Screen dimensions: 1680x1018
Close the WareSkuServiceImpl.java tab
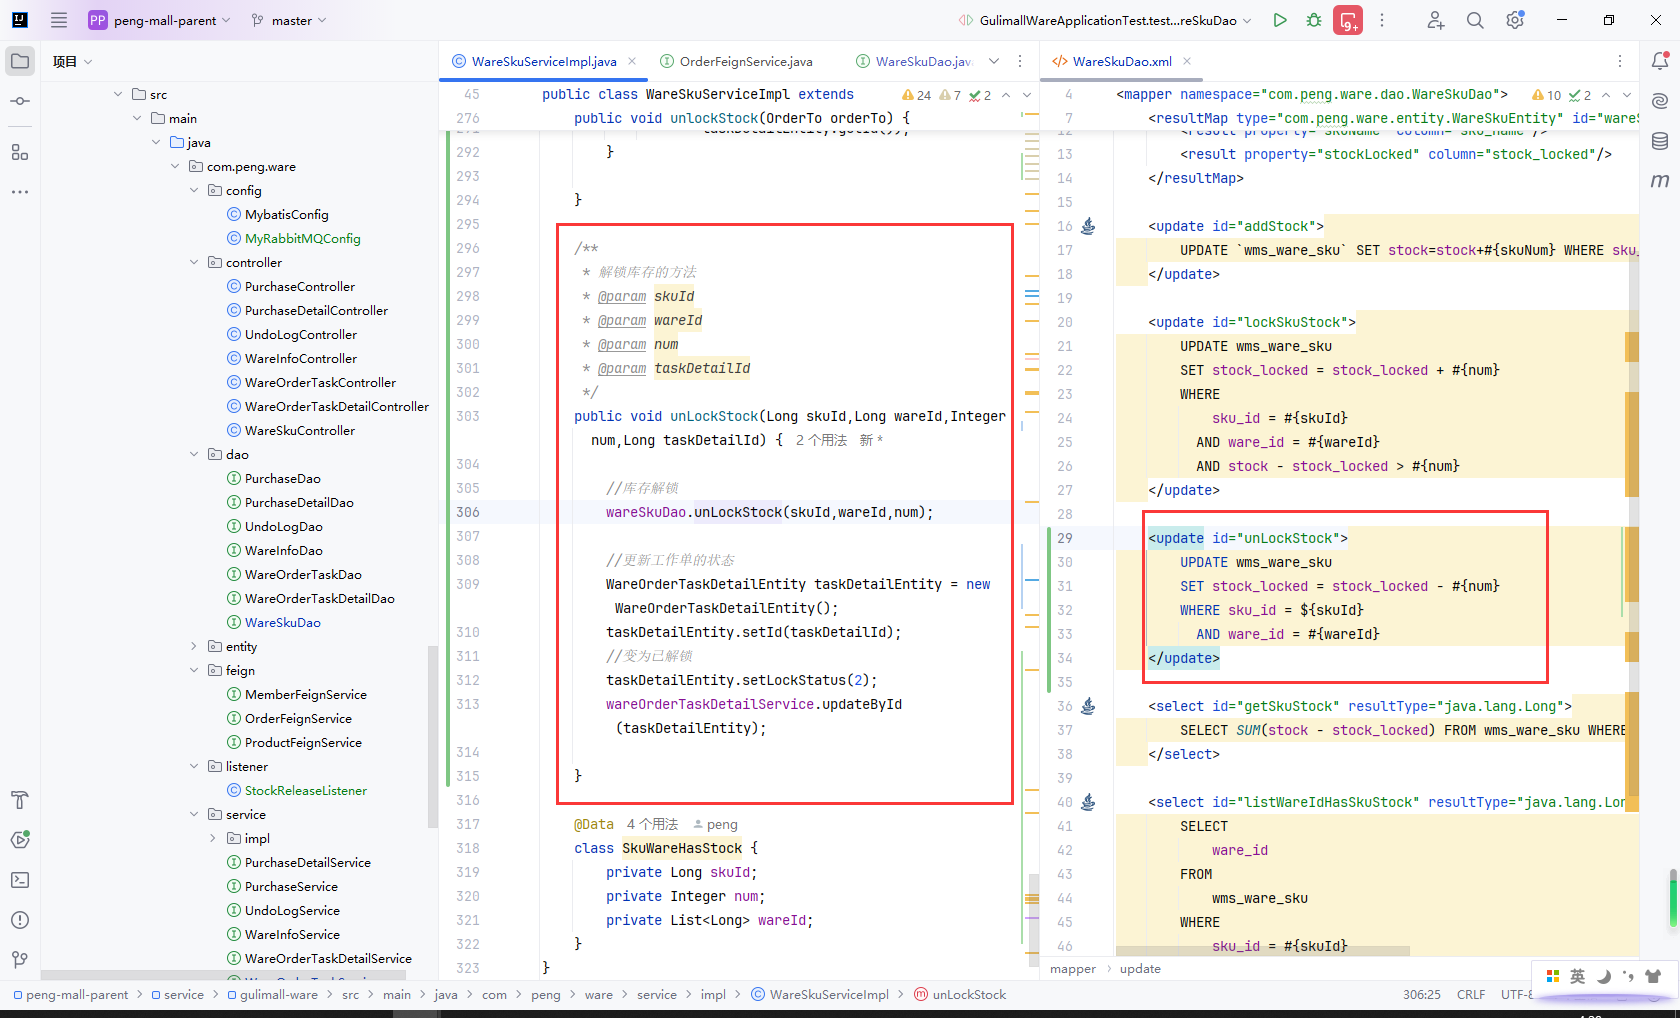click(632, 61)
